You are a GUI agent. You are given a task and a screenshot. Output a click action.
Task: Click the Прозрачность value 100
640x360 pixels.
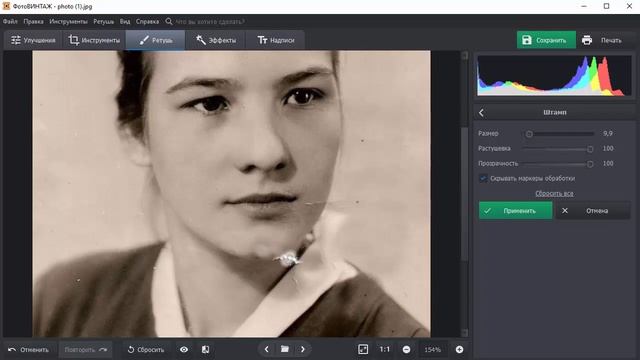pyautogui.click(x=608, y=164)
